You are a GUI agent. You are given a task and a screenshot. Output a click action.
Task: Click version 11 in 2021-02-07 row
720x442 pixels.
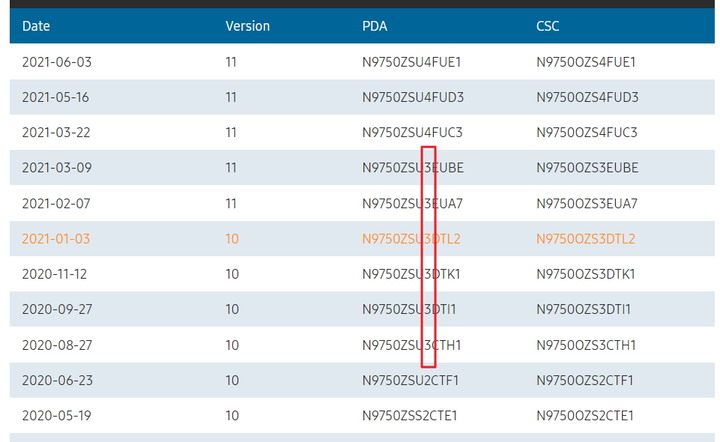click(231, 203)
